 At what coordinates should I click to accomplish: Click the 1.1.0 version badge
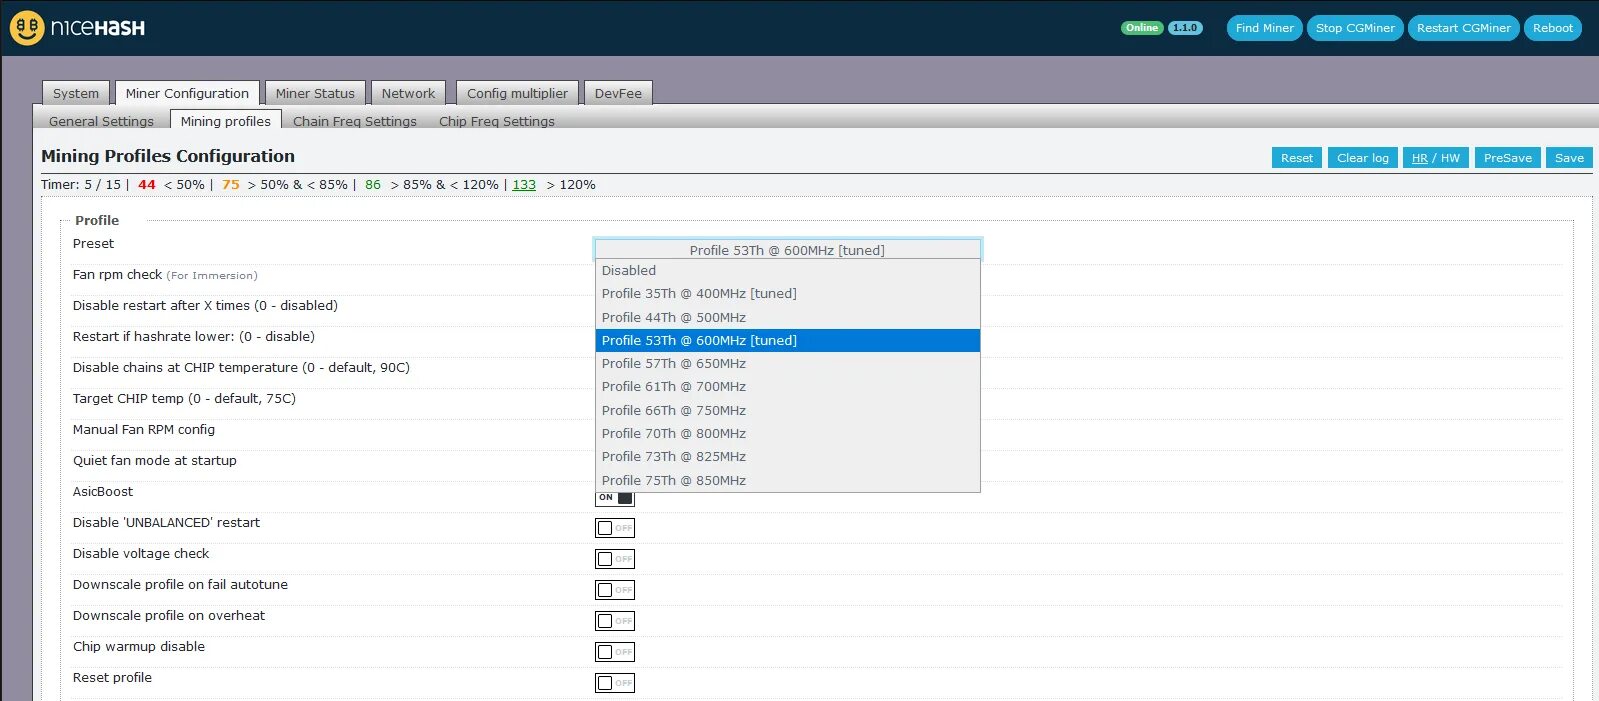pyautogui.click(x=1185, y=28)
